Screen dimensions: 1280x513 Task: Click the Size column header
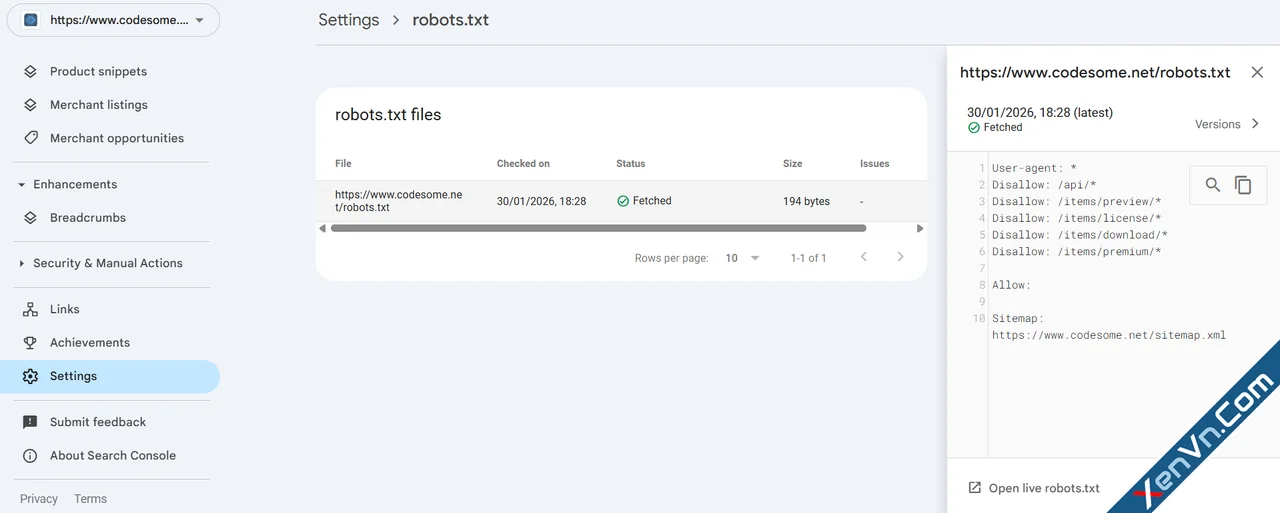[792, 164]
